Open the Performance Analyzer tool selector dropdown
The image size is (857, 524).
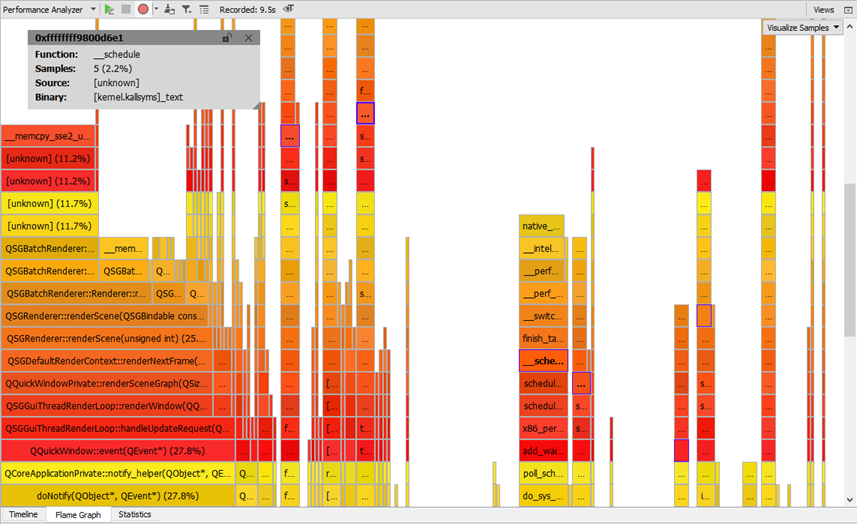pos(93,9)
